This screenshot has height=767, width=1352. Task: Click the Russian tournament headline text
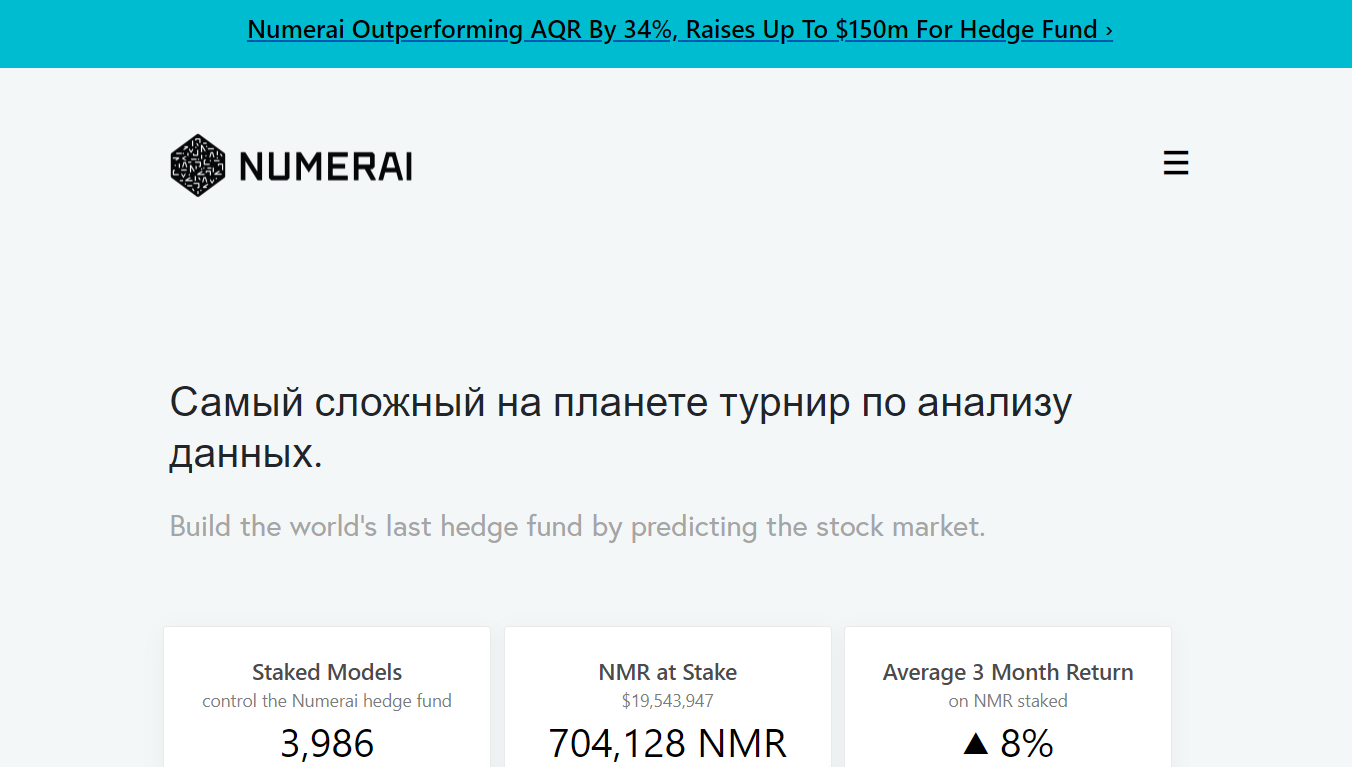[x=620, y=402]
